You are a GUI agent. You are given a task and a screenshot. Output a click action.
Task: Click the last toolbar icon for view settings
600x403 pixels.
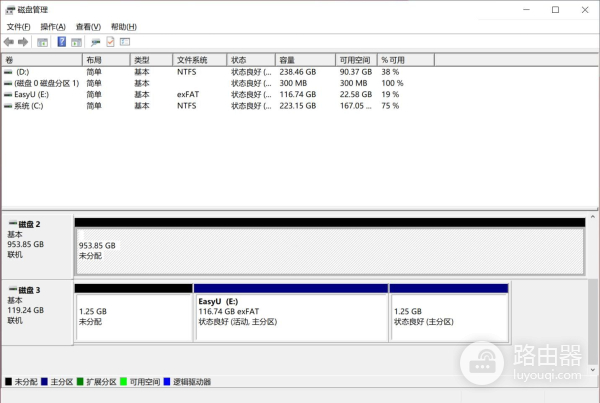pyautogui.click(x=125, y=42)
